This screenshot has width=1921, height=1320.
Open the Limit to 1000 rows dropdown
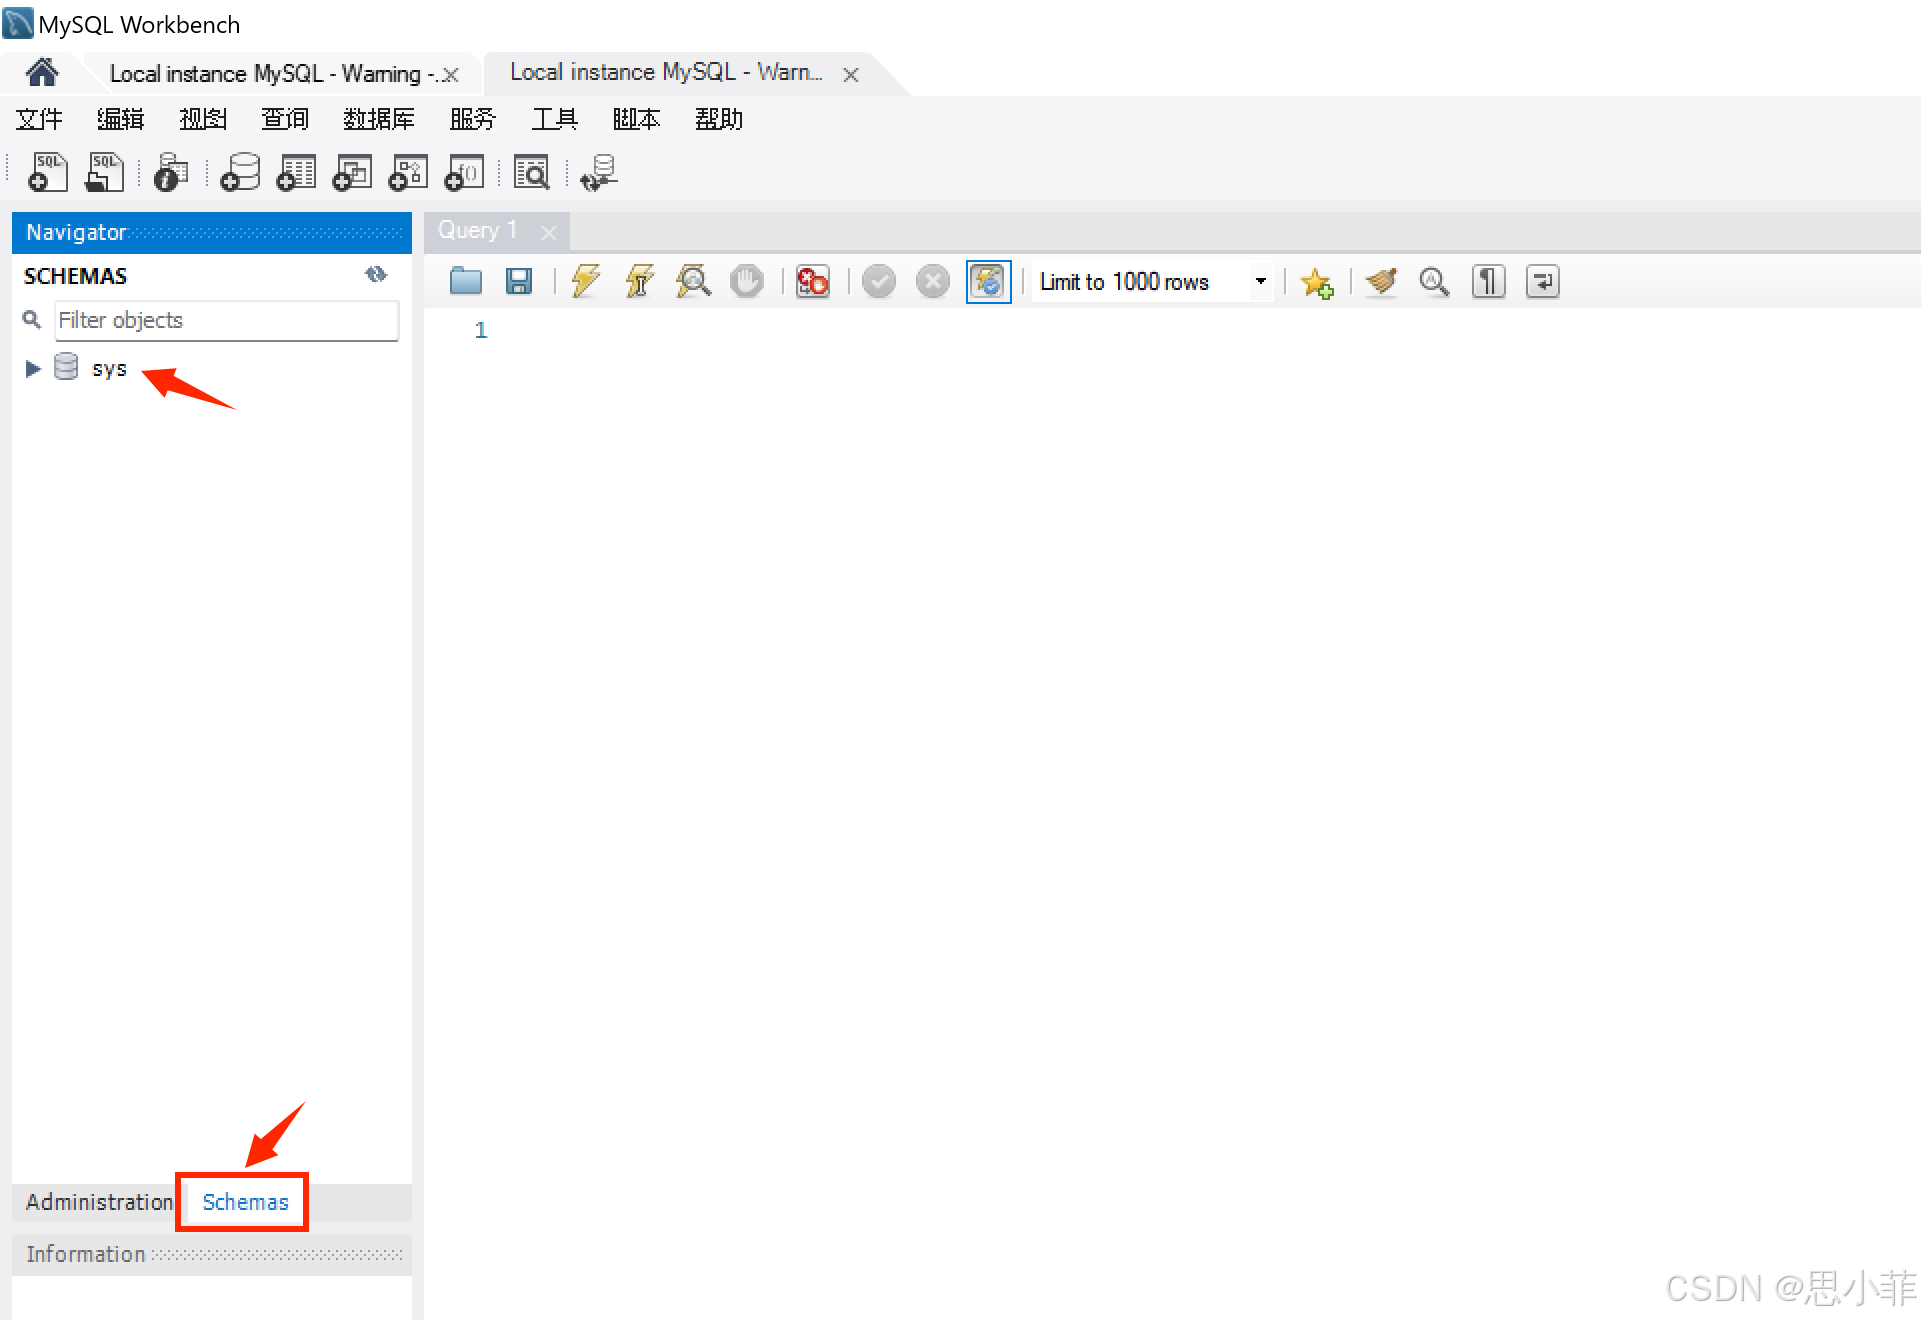[x=1261, y=282]
